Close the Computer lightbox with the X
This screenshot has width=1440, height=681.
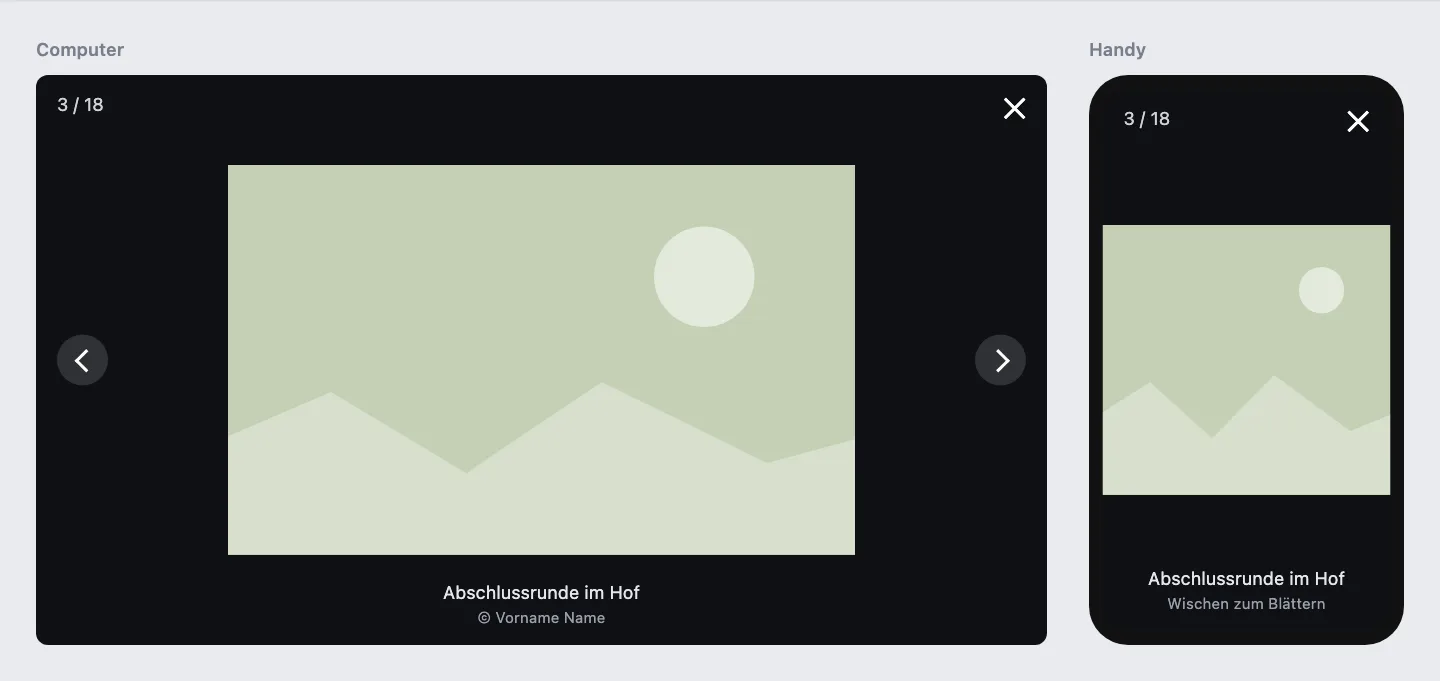[x=1015, y=109]
